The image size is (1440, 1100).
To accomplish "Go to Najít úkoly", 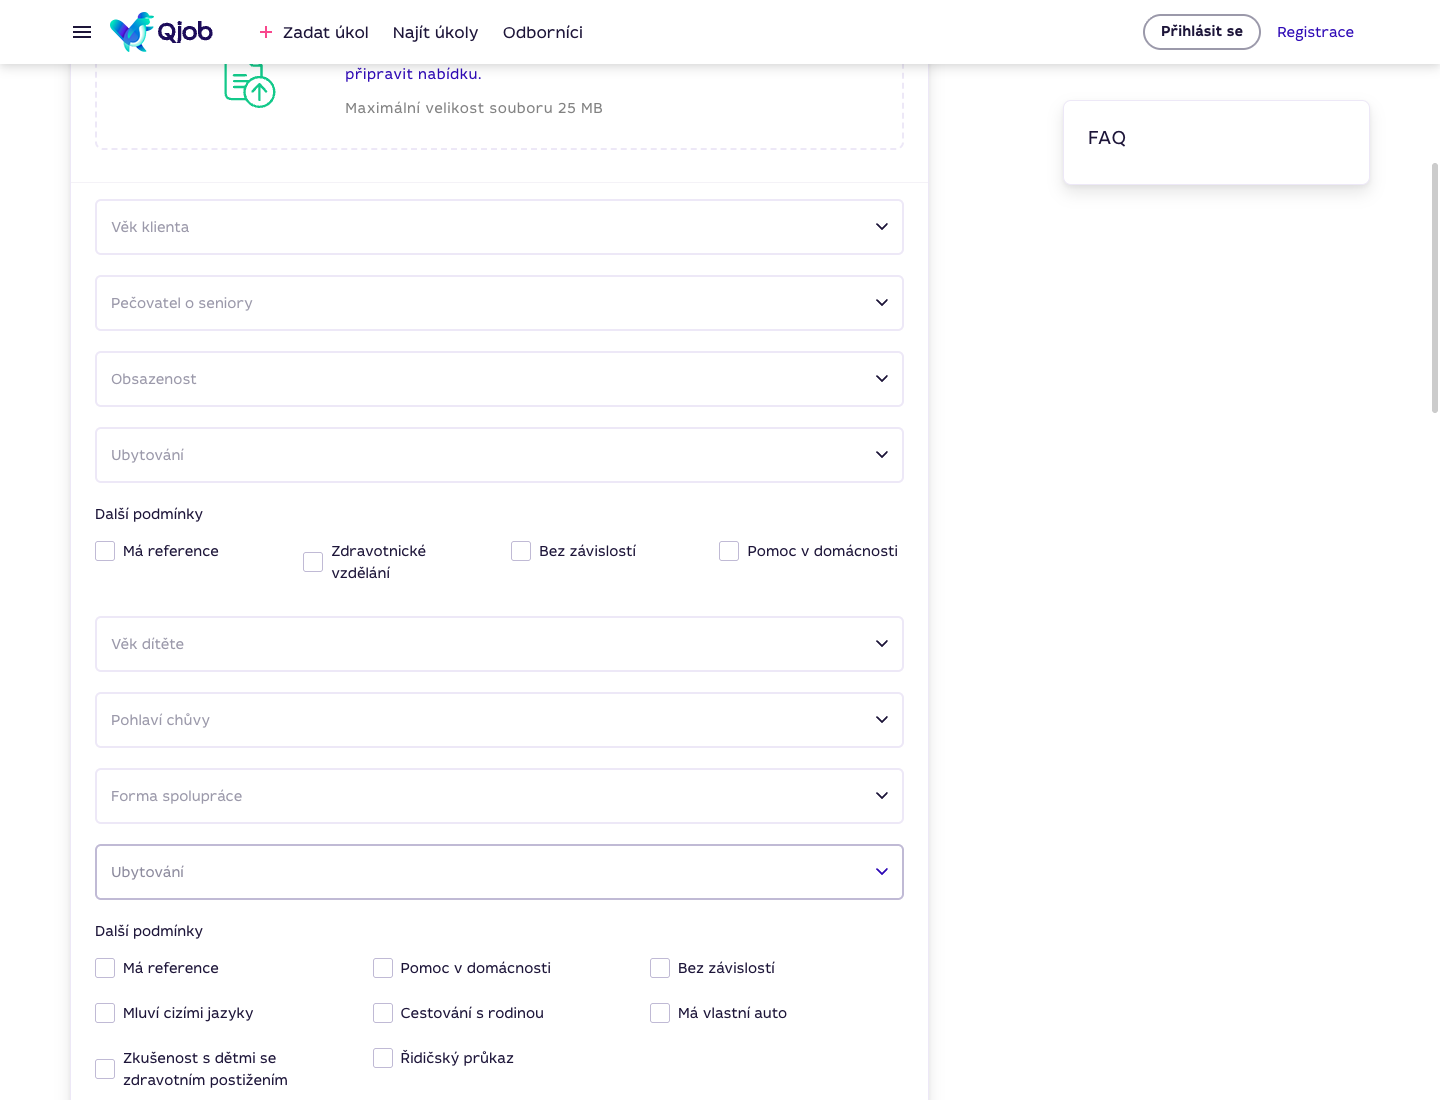I will point(435,32).
